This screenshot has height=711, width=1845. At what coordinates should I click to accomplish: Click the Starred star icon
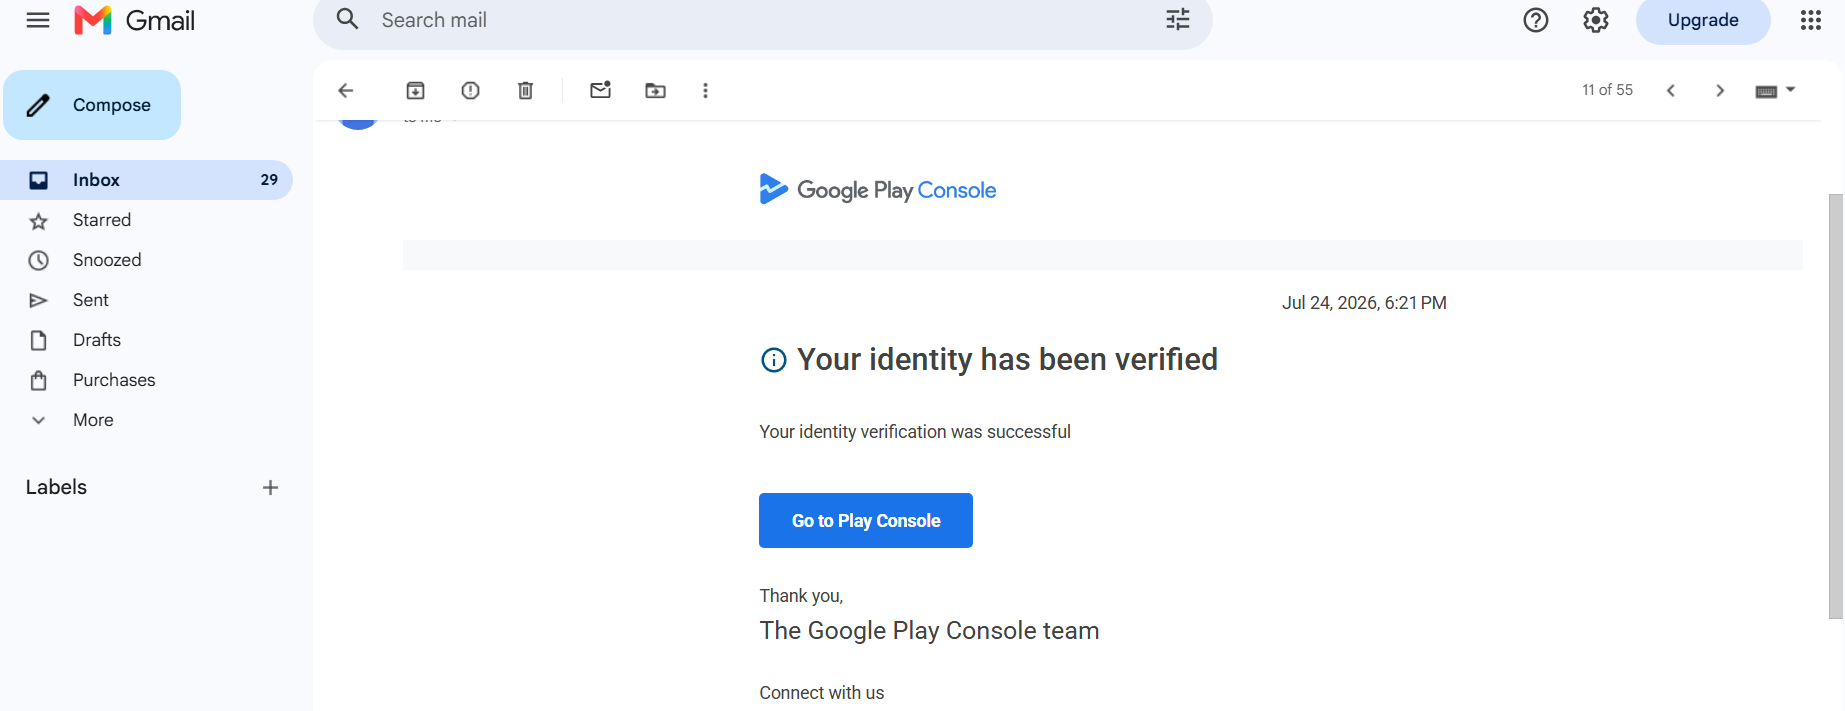(38, 221)
